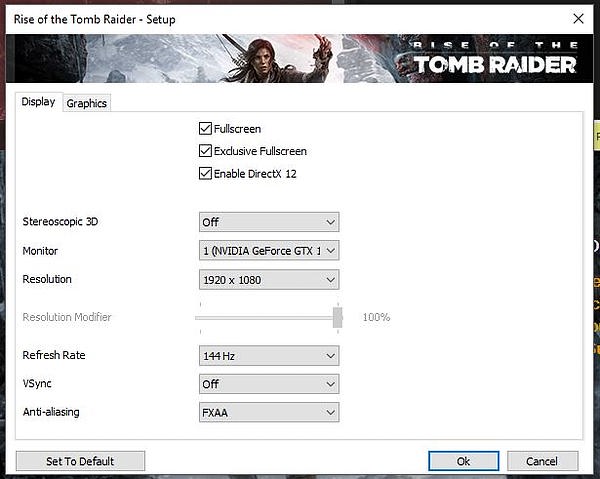The height and width of the screenshot is (479, 600).
Task: Click the Resolution label text
Action: pos(47,279)
